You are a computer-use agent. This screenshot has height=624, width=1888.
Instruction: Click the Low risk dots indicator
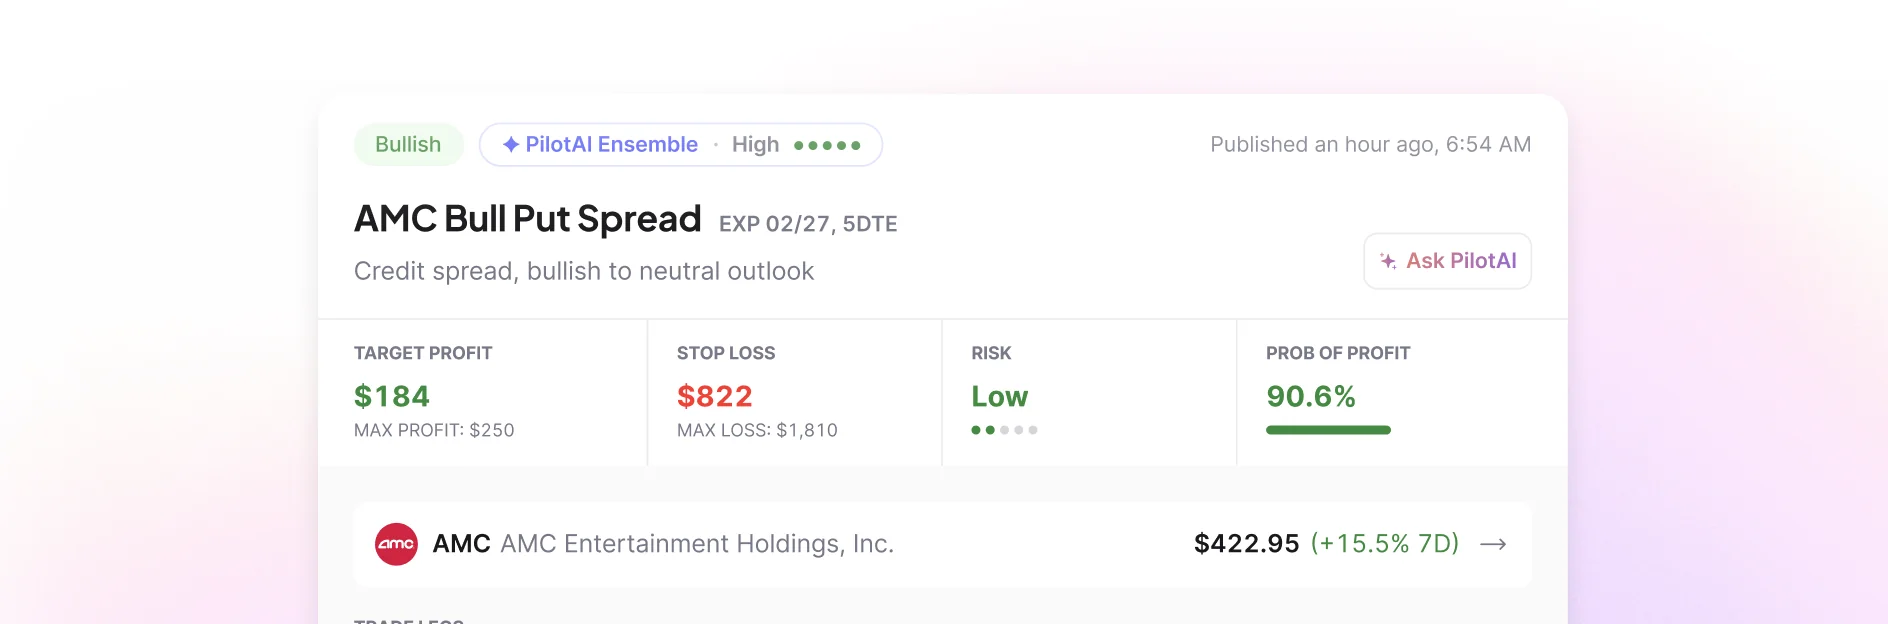[1004, 430]
